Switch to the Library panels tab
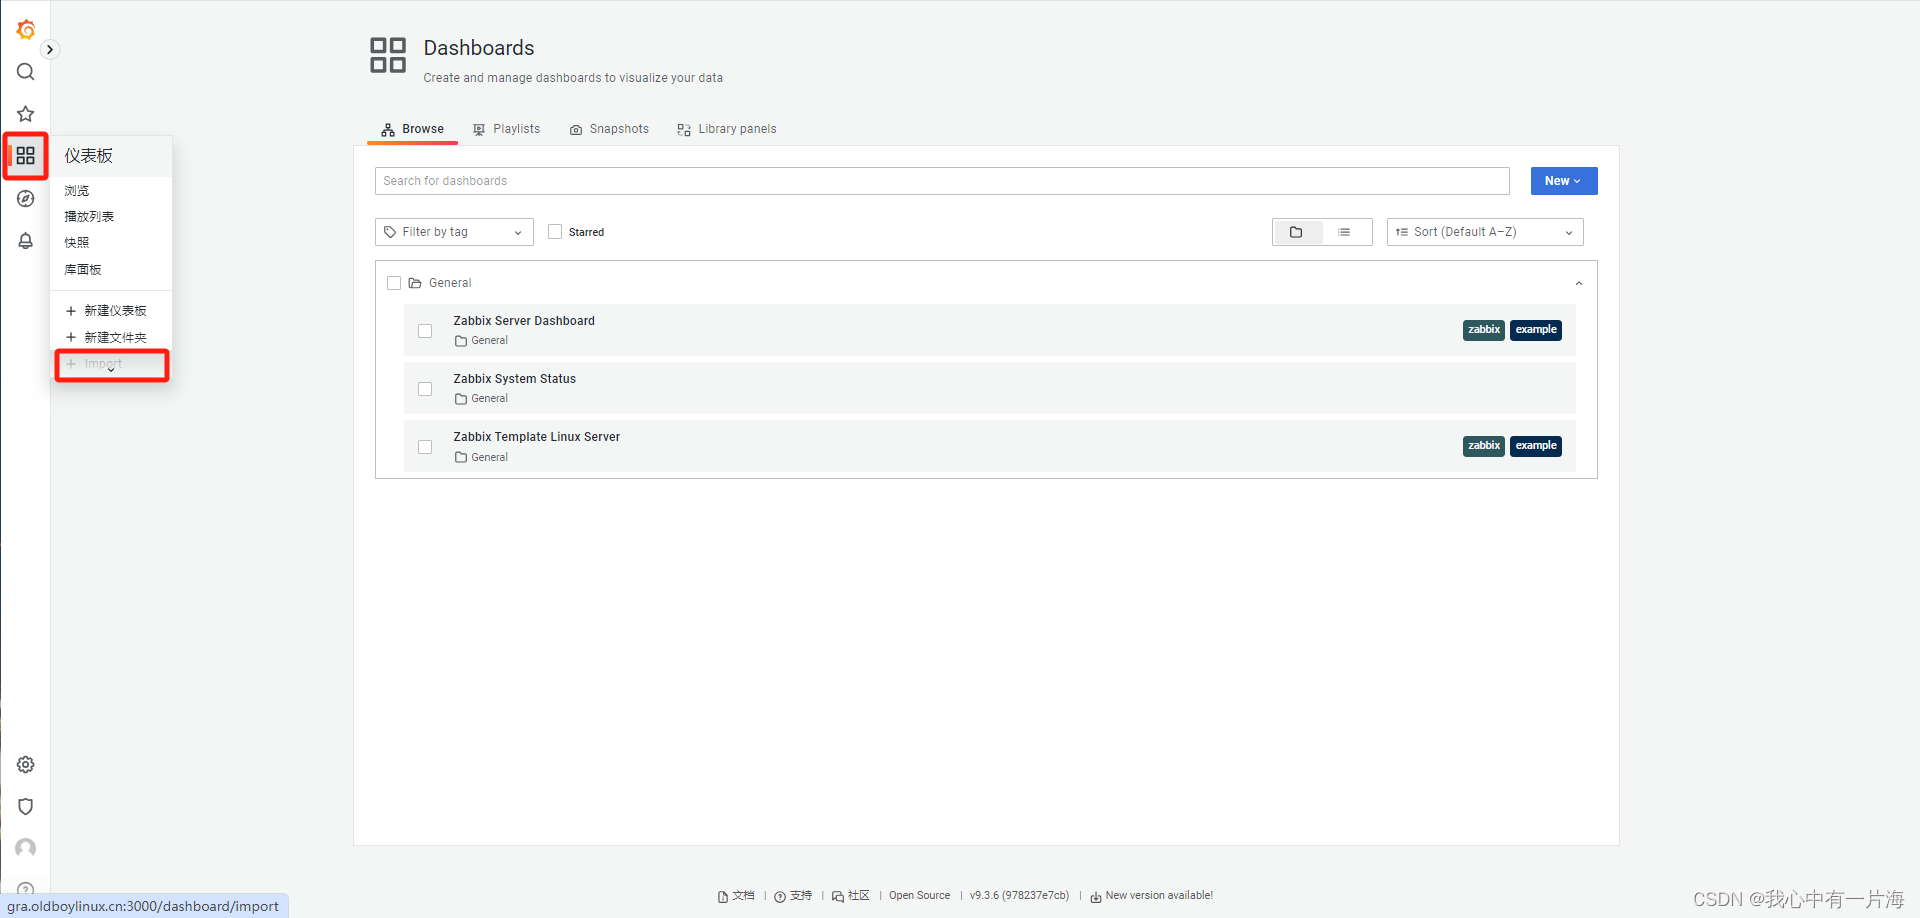The height and width of the screenshot is (918, 1920). coord(726,129)
